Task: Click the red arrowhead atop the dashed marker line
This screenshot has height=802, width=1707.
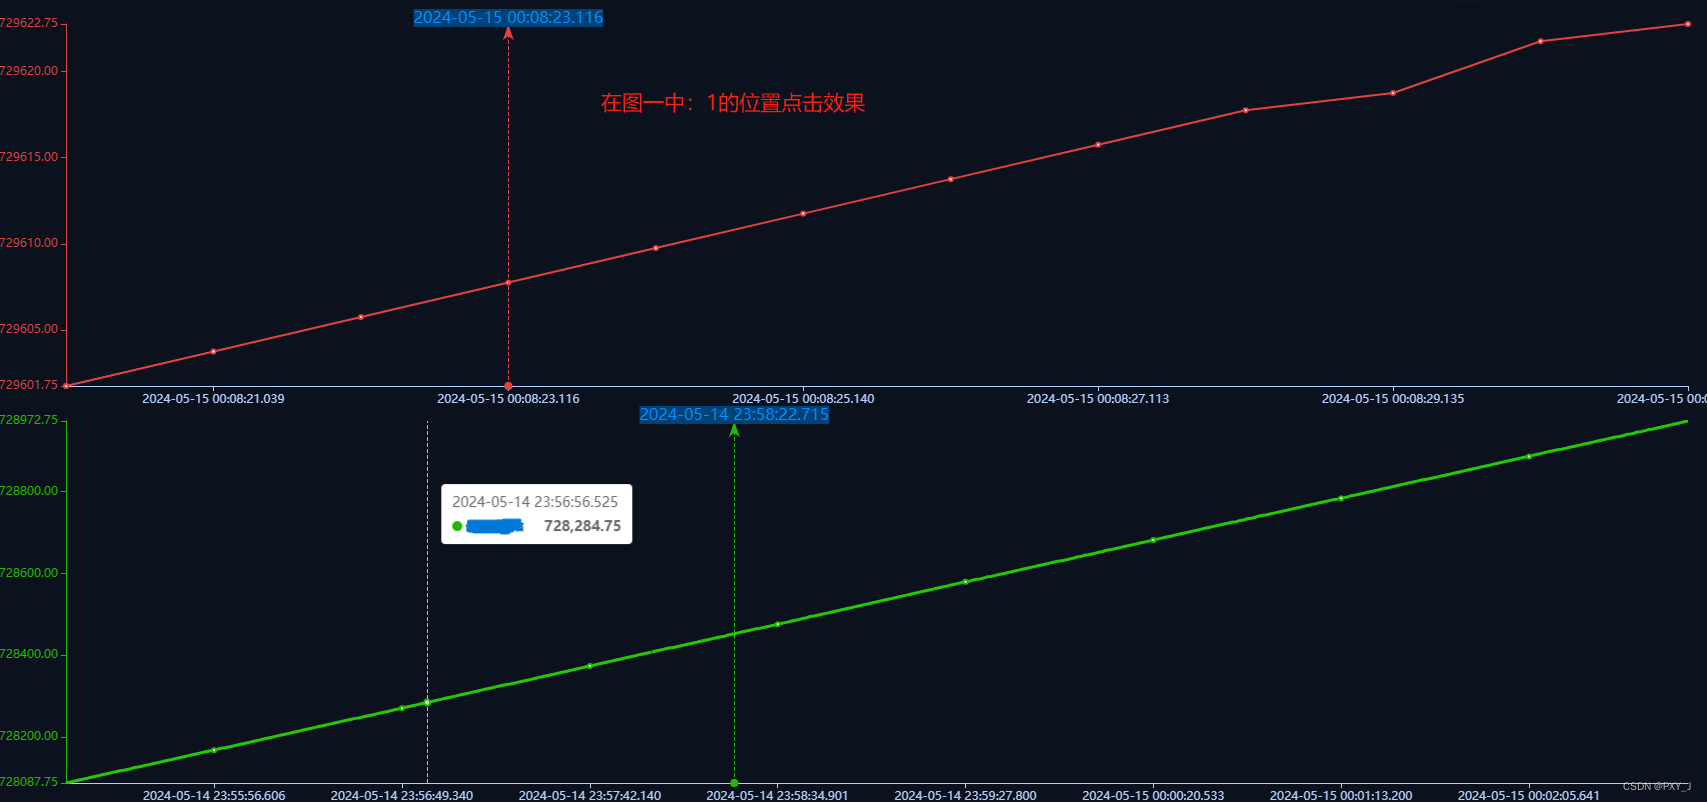Action: tap(508, 33)
